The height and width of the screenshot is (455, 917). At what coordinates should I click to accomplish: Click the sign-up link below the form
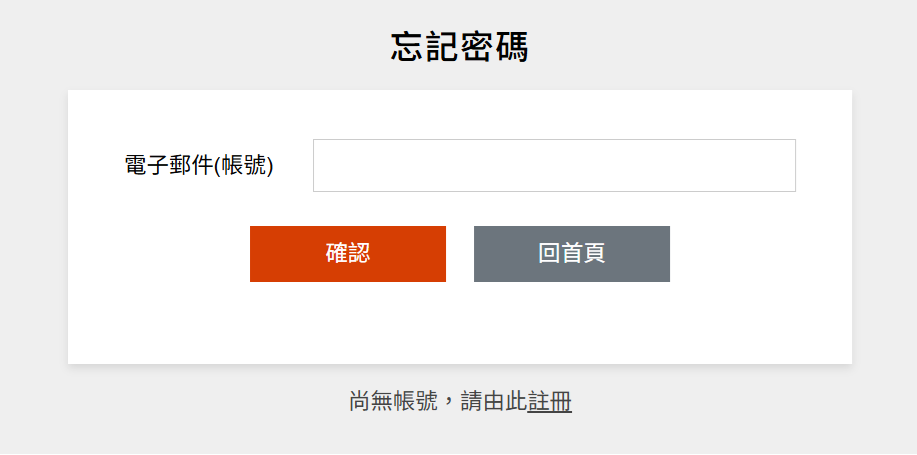click(x=550, y=402)
